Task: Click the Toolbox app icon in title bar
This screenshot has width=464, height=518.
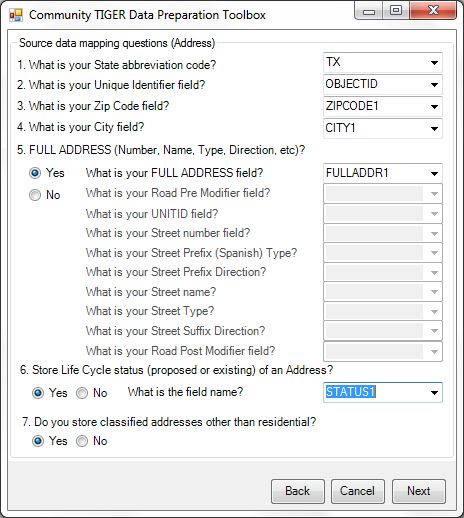Action: click(16, 15)
